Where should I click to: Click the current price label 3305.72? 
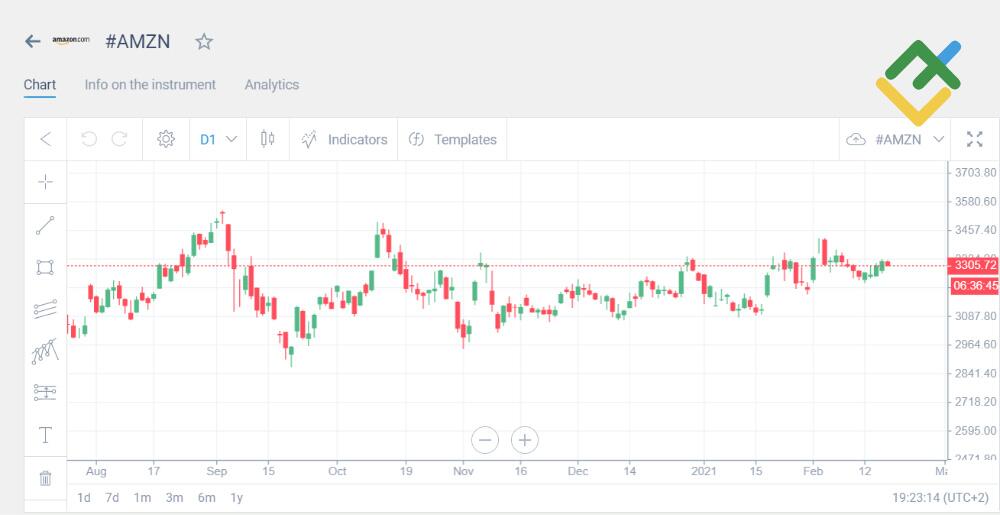point(974,265)
